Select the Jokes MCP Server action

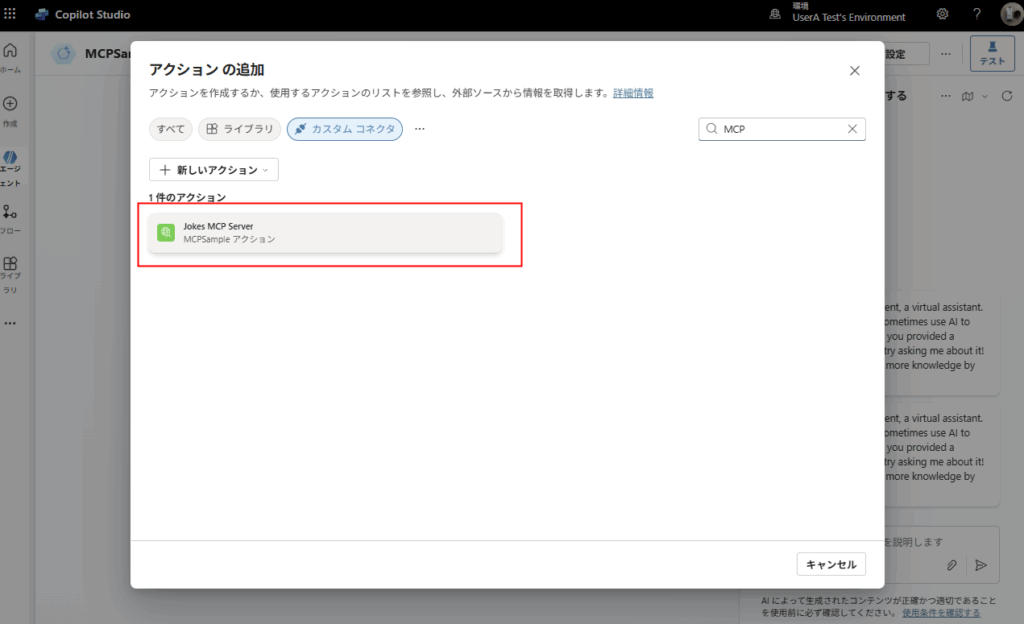(325, 233)
